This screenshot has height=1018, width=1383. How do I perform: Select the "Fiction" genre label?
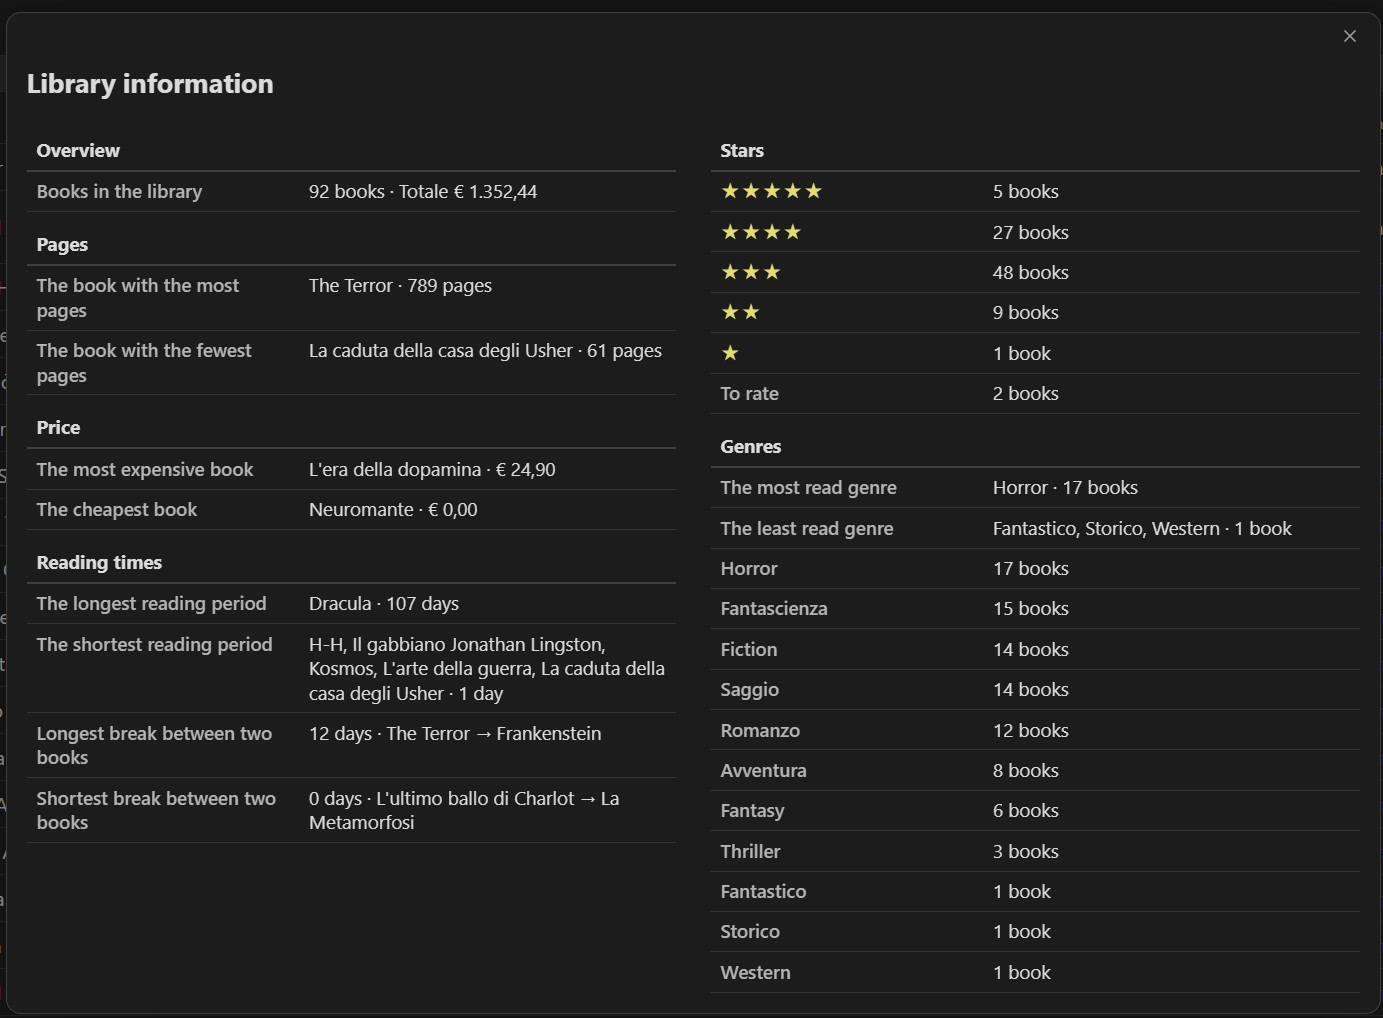click(749, 649)
